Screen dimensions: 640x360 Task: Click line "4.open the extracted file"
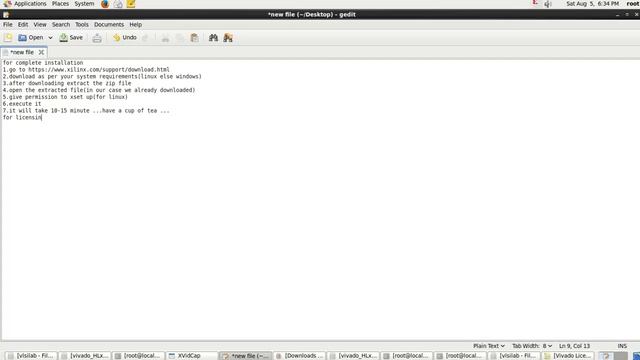click(x=99, y=90)
